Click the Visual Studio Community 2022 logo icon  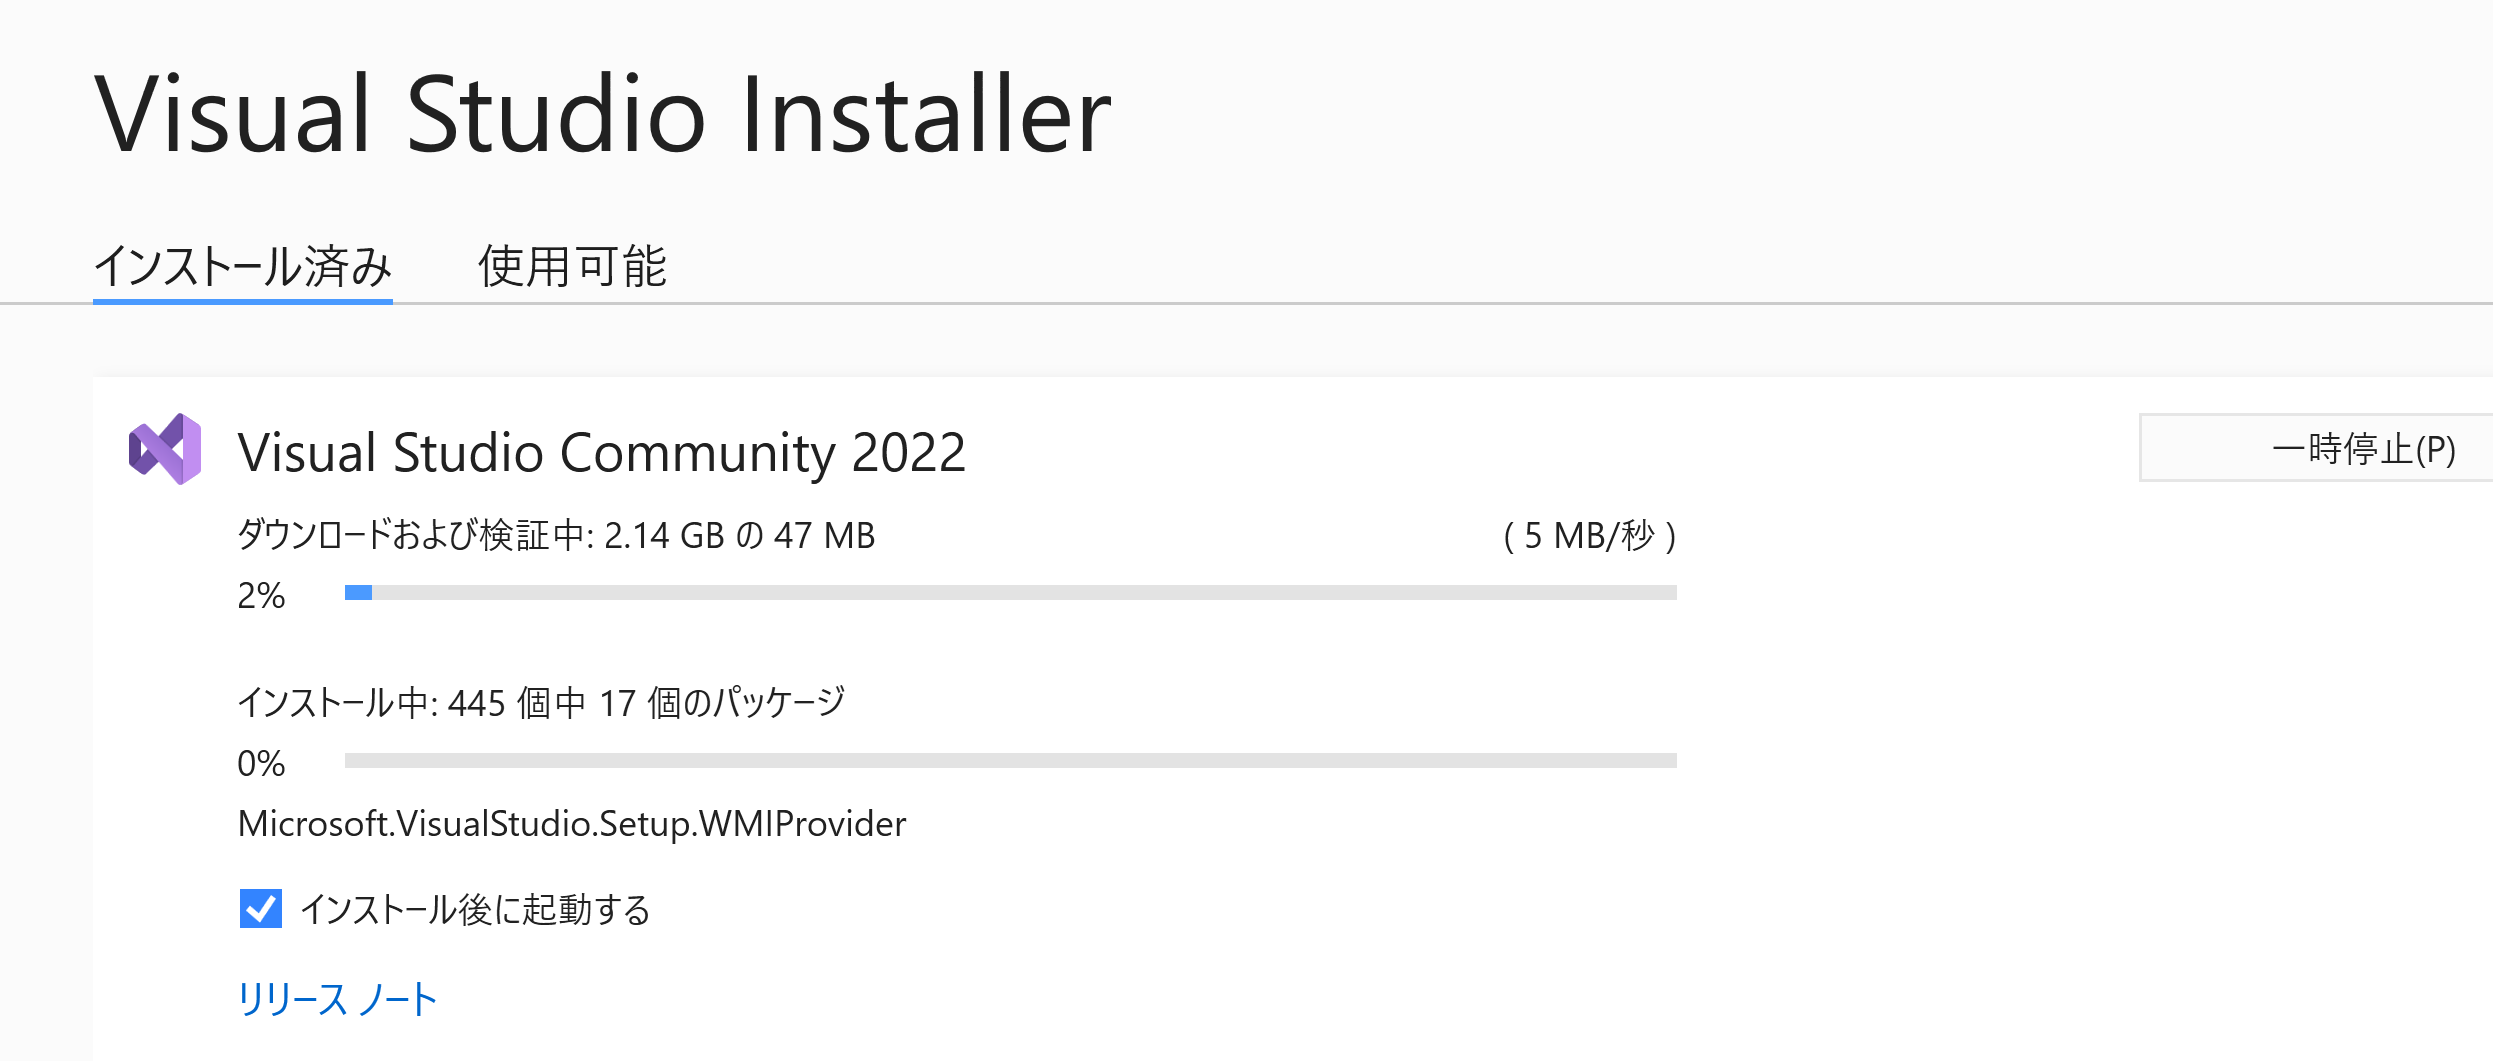[165, 449]
